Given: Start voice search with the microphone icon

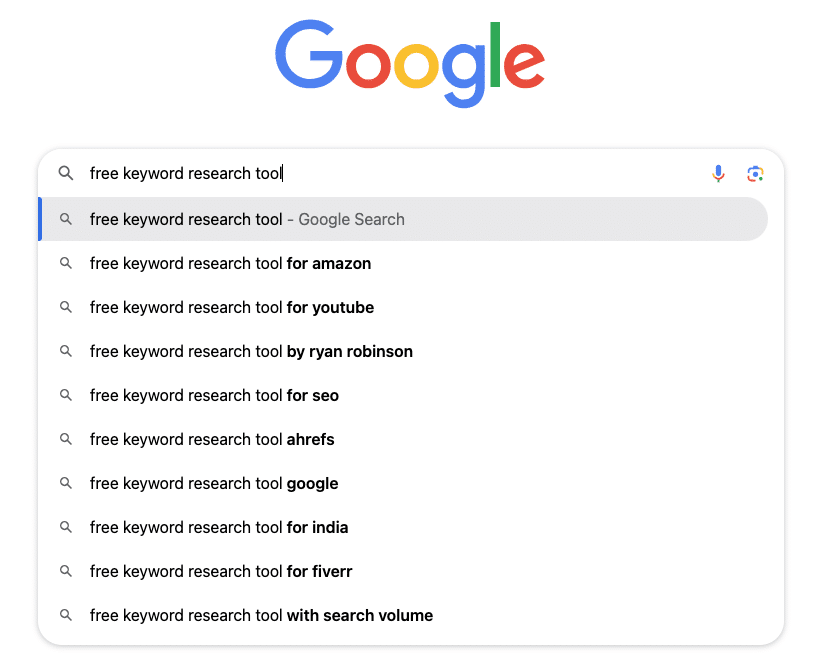Looking at the screenshot, I should click(x=718, y=173).
